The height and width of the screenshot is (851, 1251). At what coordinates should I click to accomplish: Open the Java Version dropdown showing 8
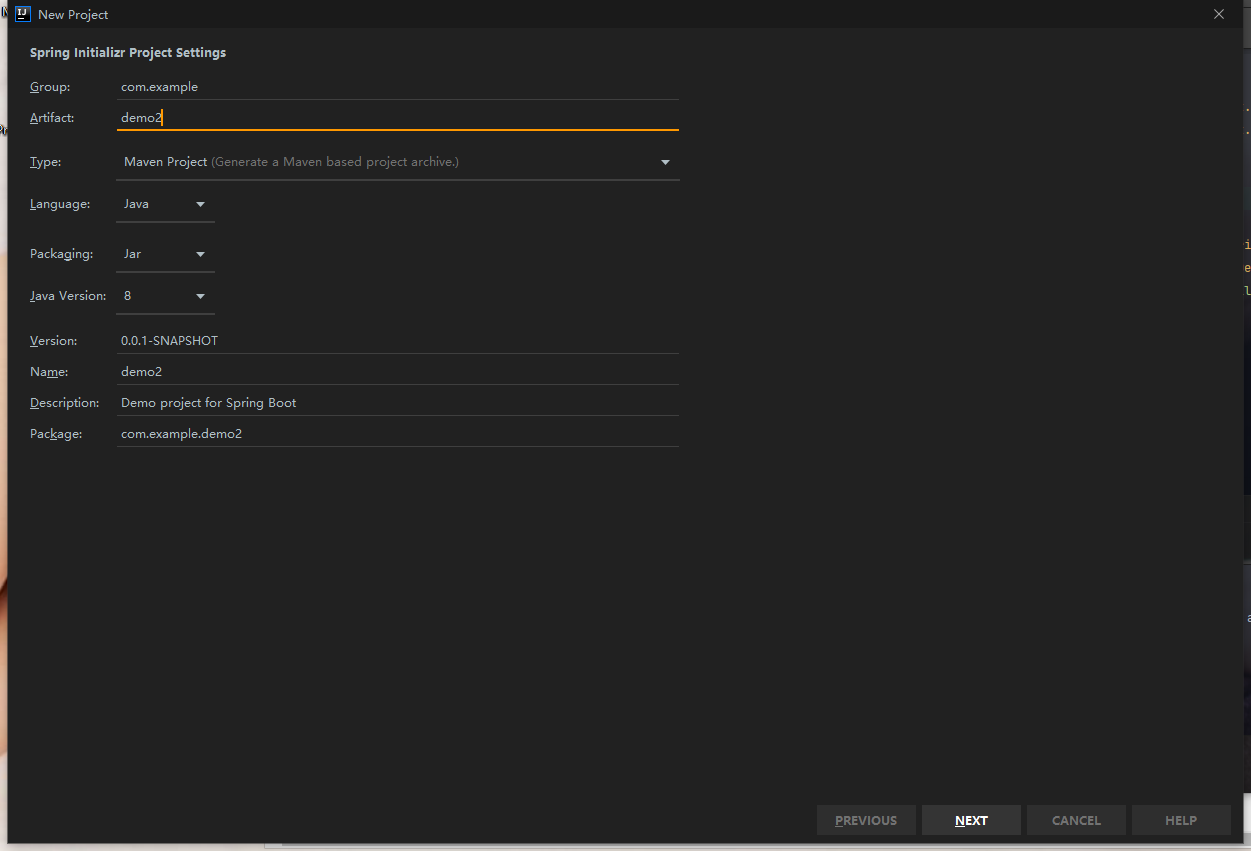pyautogui.click(x=165, y=296)
